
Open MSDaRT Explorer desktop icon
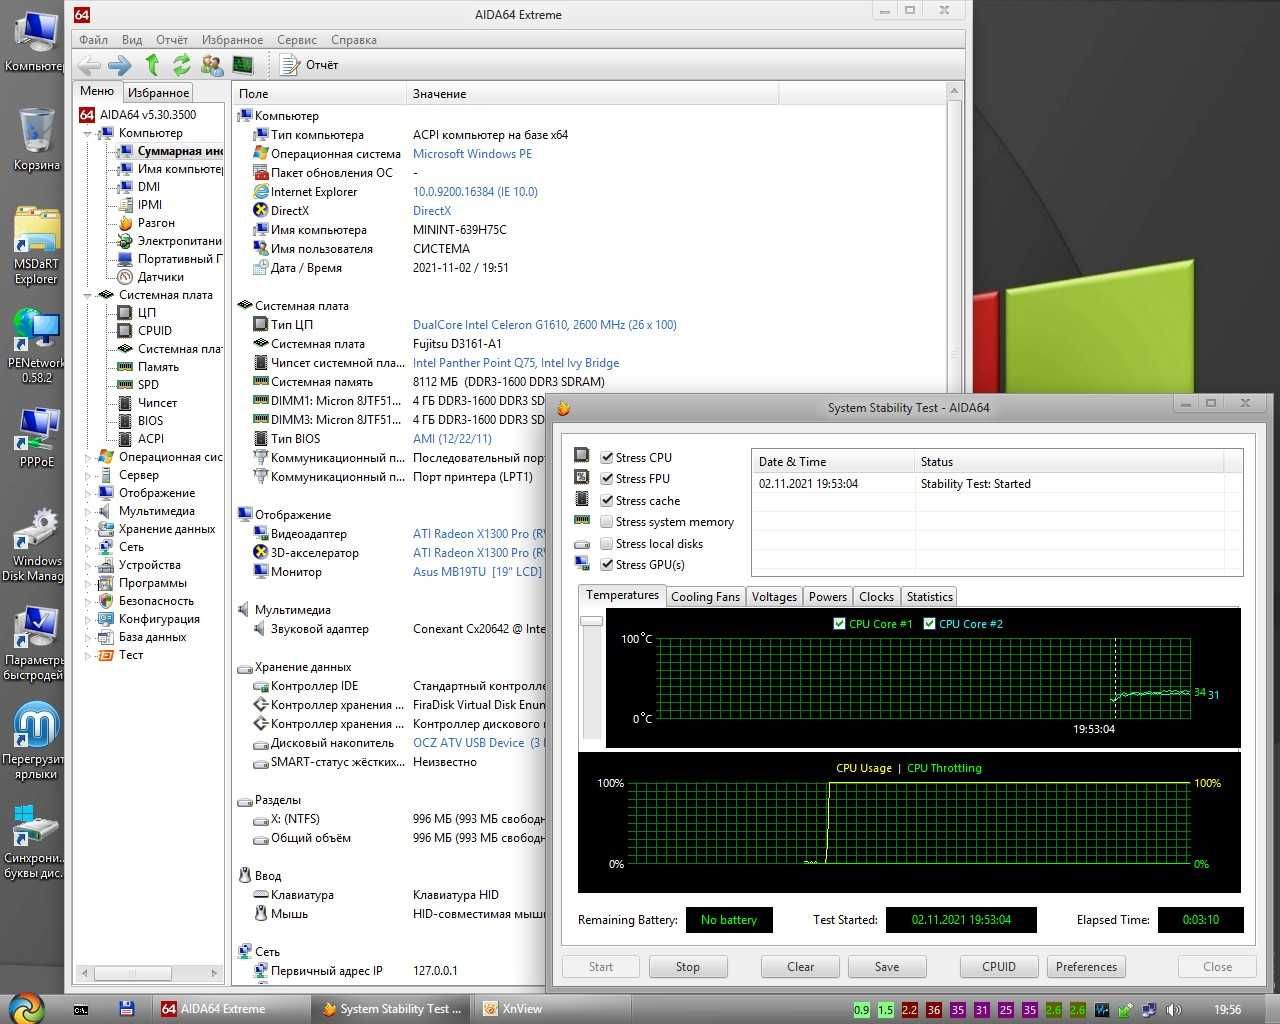(x=36, y=245)
